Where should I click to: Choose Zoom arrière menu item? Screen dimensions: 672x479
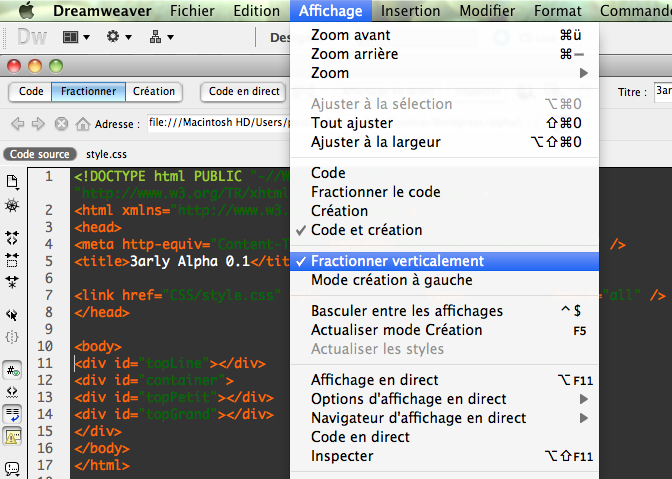pos(444,54)
